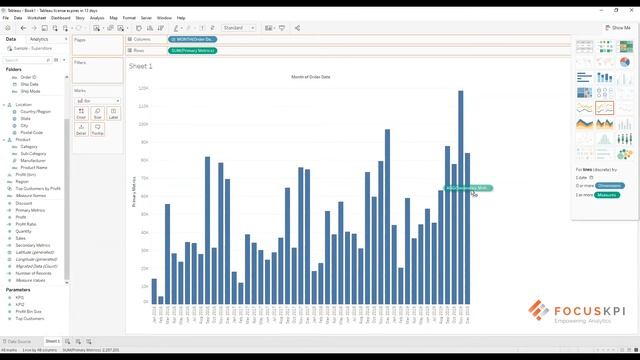Select the Profit Ratio measure

pyautogui.click(x=26, y=224)
